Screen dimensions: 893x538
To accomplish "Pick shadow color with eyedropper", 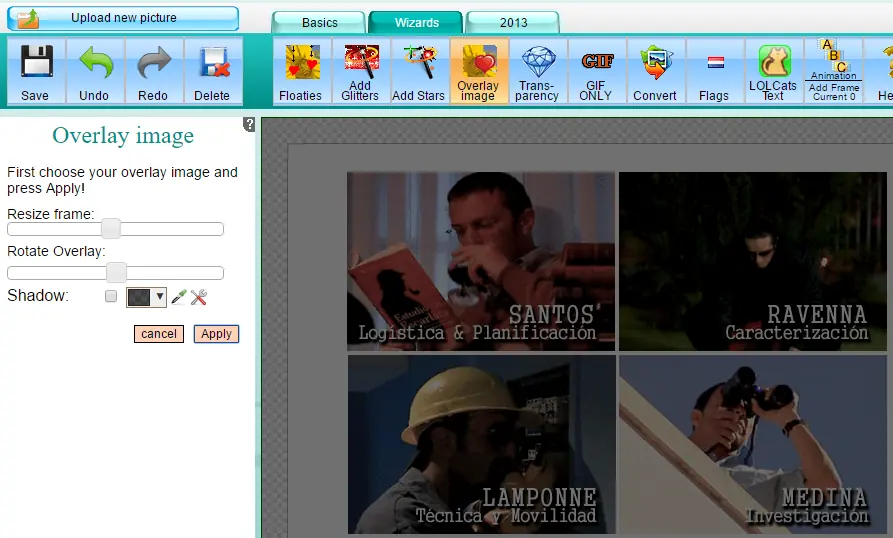I will [x=178, y=297].
